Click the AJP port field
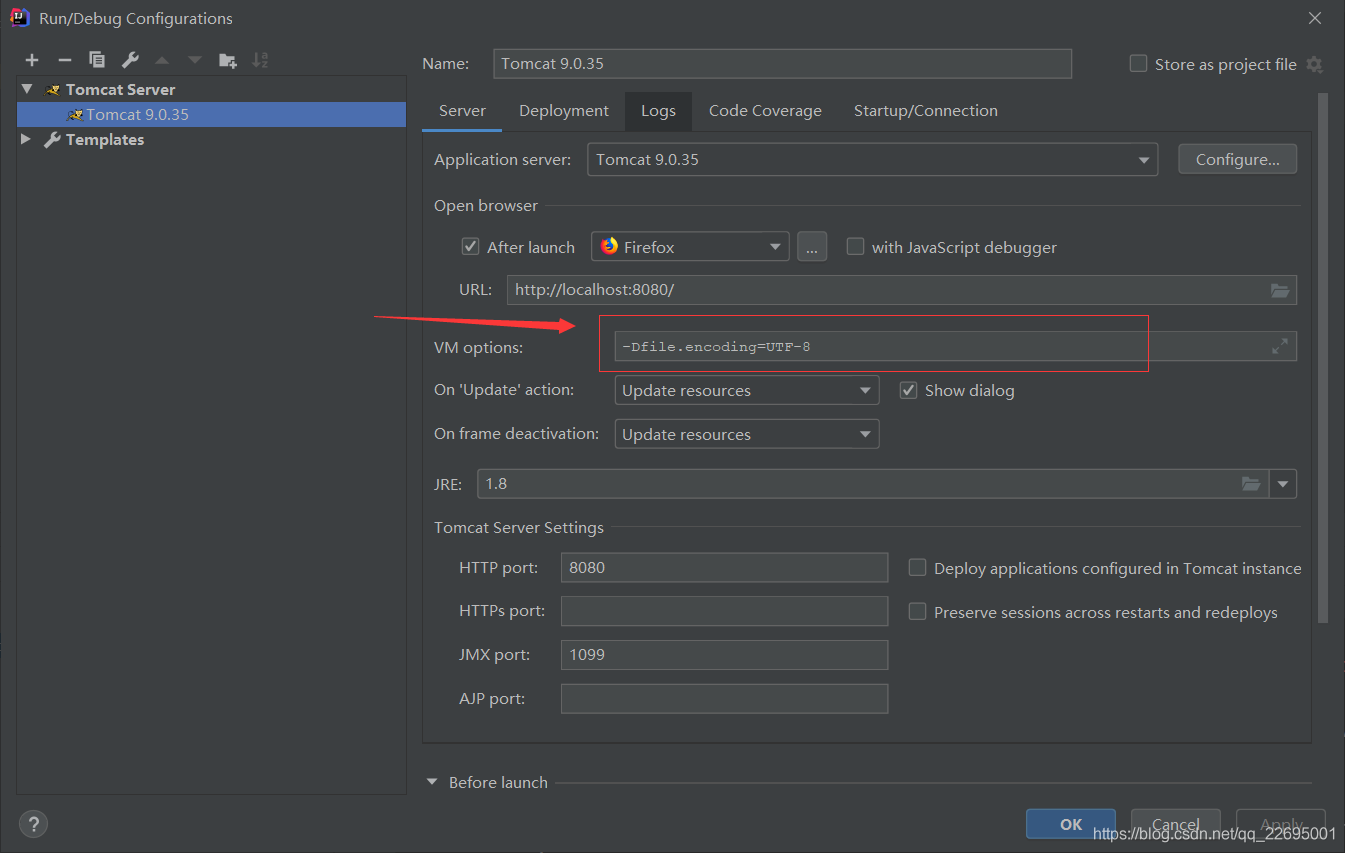 (725, 698)
